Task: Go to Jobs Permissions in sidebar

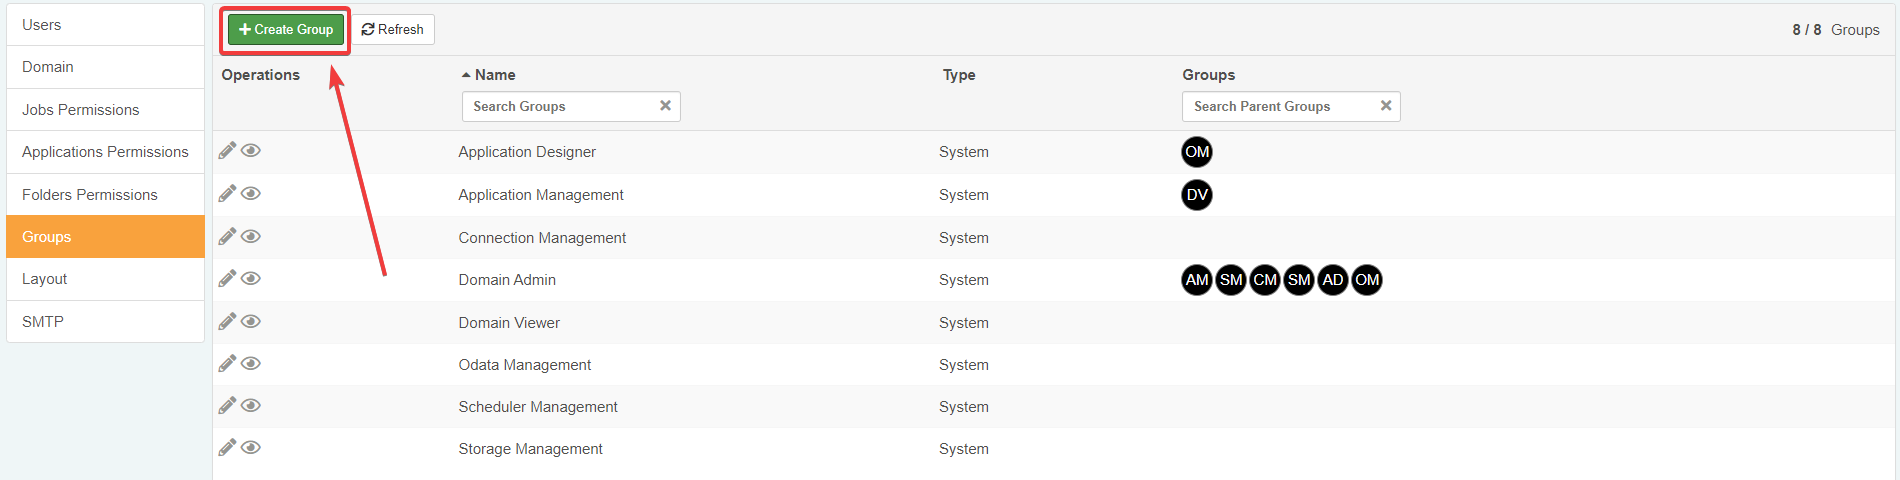Action: pos(81,110)
